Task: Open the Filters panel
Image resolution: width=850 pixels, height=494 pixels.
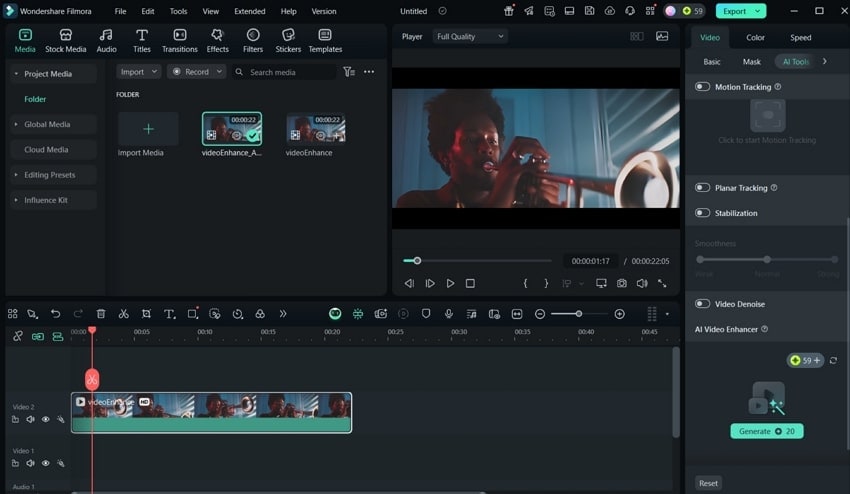Action: point(253,41)
